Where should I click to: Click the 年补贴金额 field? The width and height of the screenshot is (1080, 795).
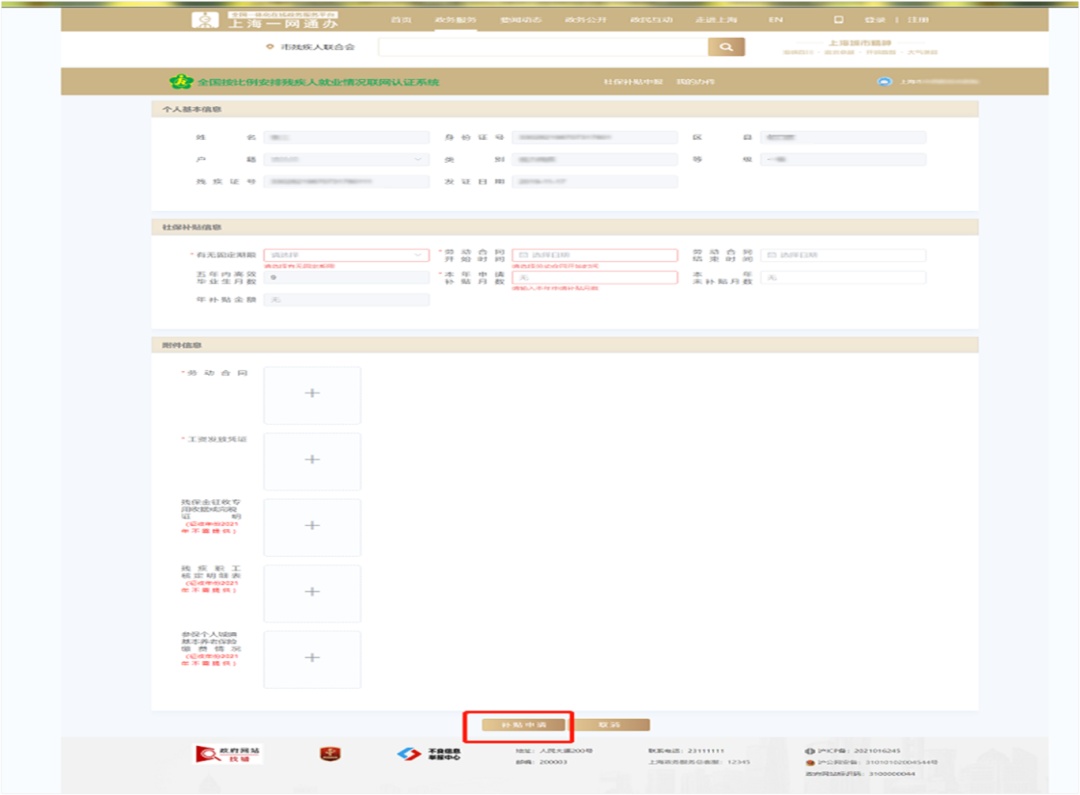coord(346,300)
